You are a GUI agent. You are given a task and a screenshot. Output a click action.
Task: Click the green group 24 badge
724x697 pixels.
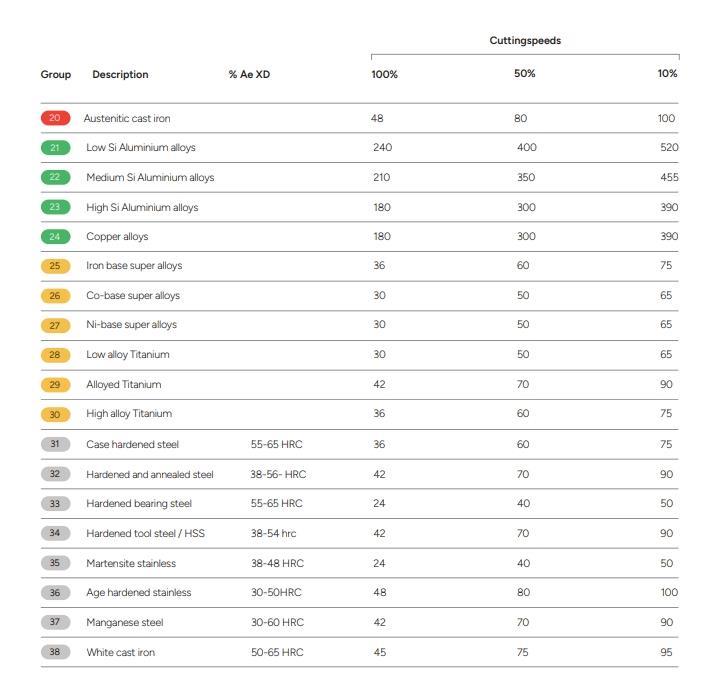click(54, 237)
